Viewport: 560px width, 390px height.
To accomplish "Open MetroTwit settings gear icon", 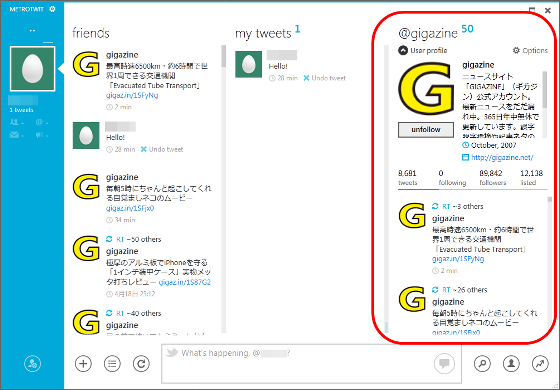I will (x=52, y=9).
